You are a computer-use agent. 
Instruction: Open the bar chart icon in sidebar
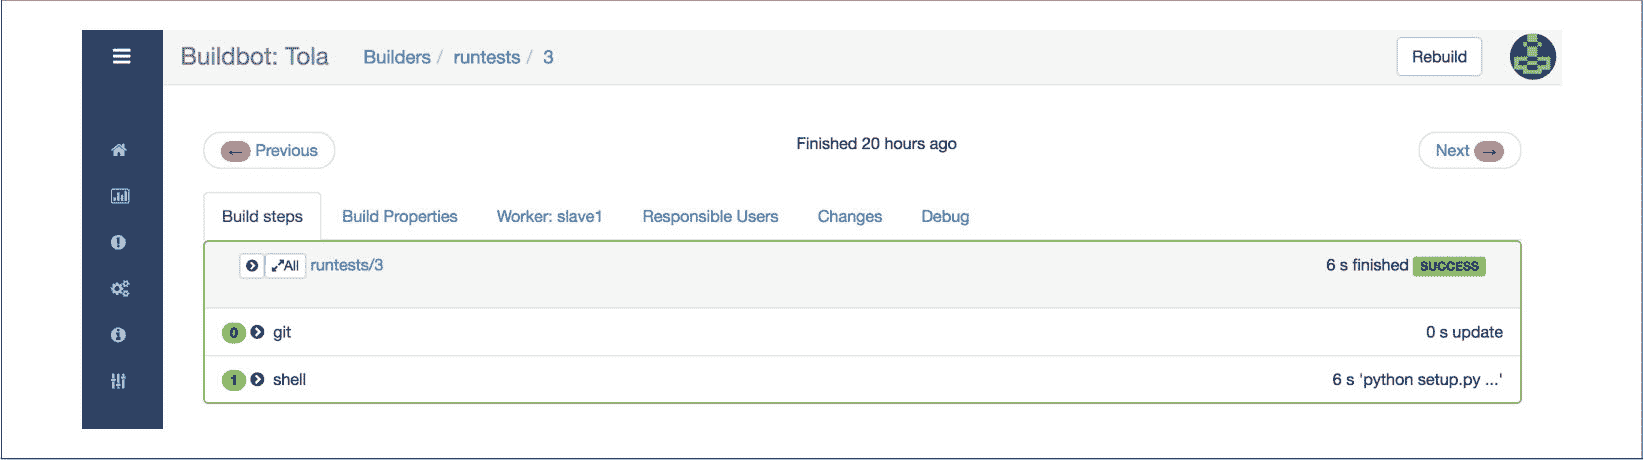tap(120, 196)
